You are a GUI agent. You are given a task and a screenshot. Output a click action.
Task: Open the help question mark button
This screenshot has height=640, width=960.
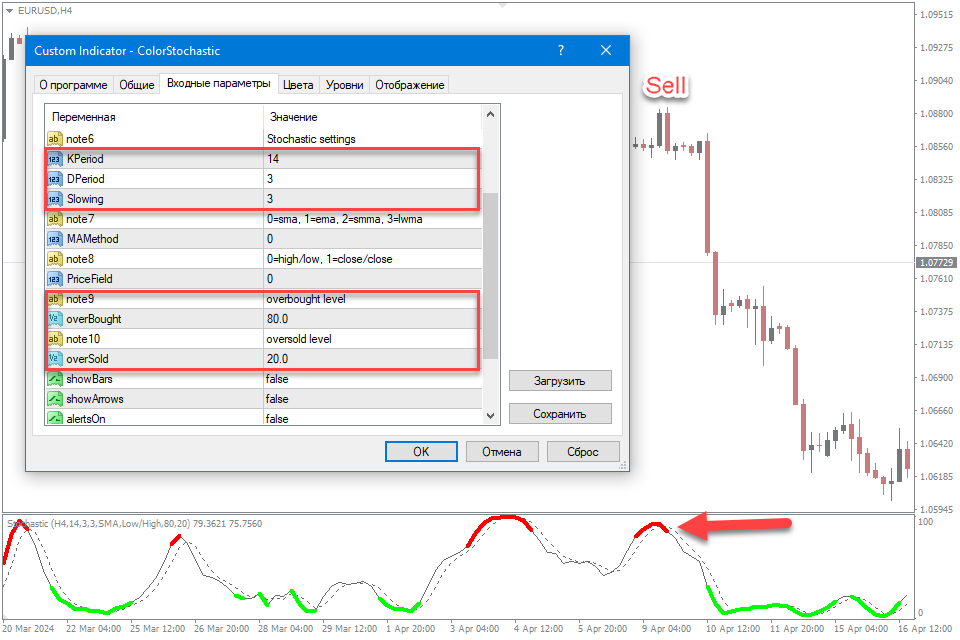click(561, 51)
